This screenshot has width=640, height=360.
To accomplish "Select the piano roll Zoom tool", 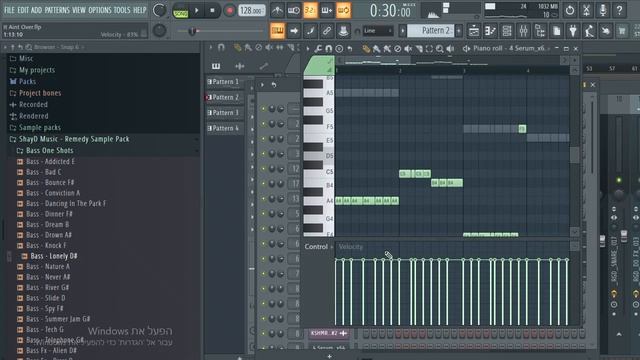I will 440,49.
